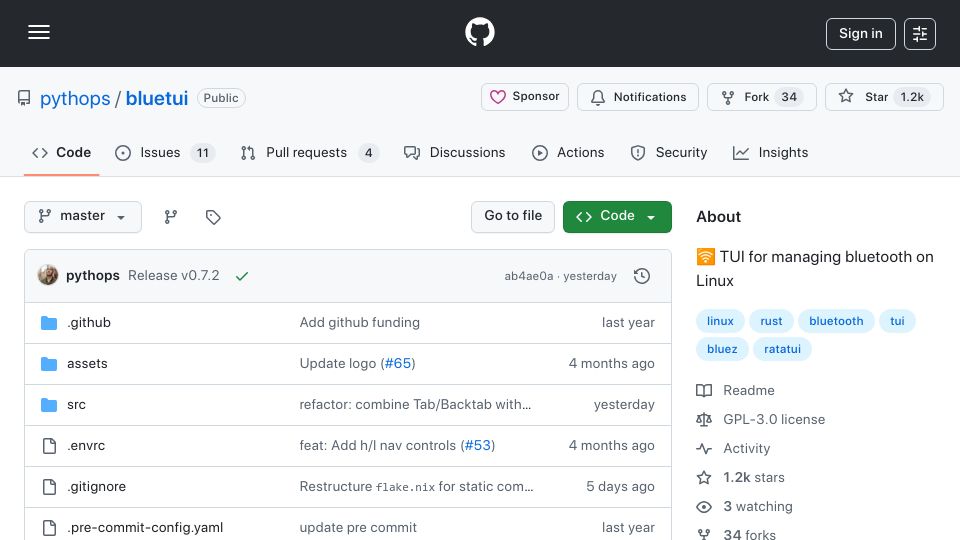
Task: Click the Issues count badge 11
Action: pyautogui.click(x=203, y=153)
